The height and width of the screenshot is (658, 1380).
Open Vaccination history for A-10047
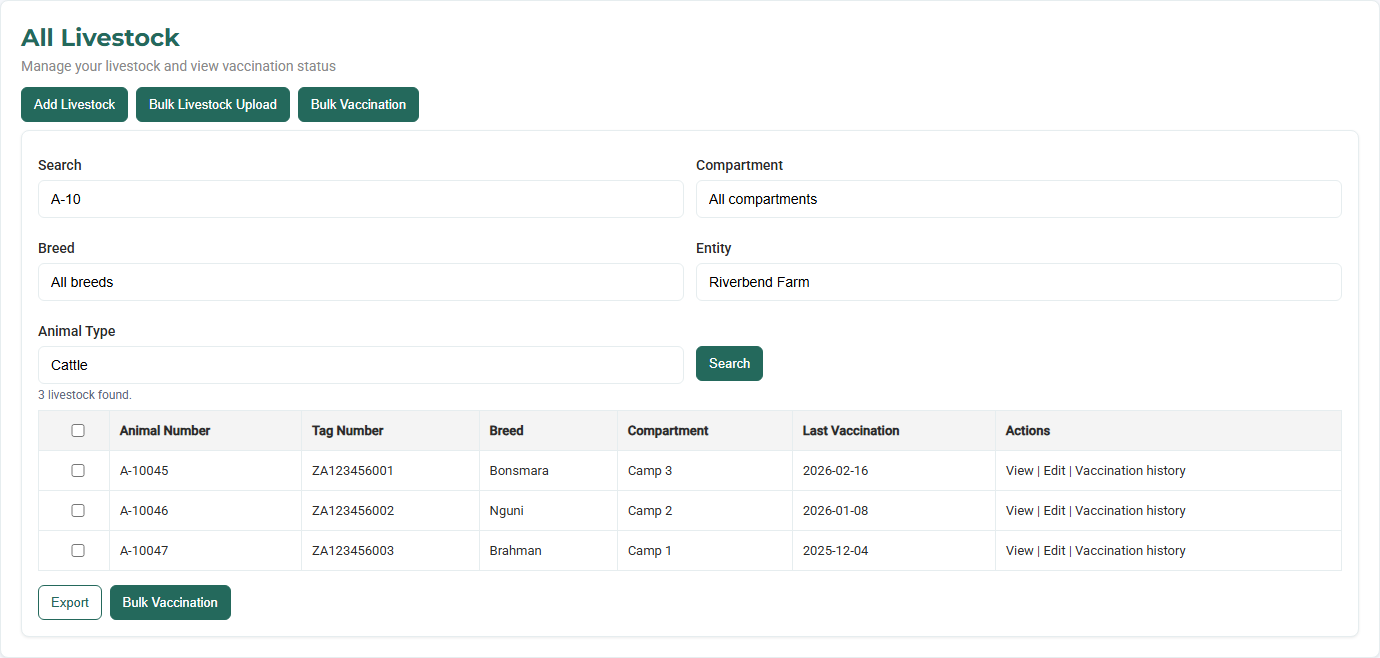[x=1130, y=551]
